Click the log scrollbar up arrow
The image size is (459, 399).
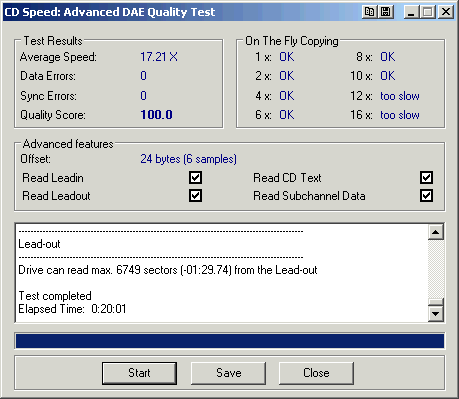coord(436,232)
